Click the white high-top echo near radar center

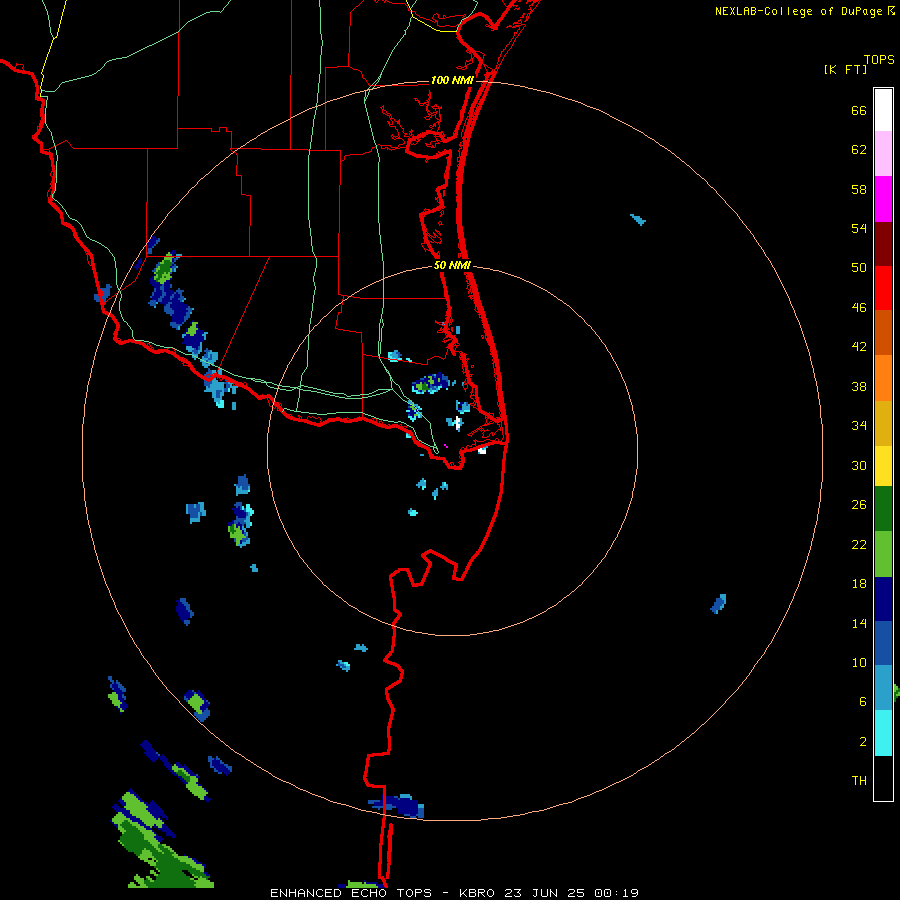(457, 424)
